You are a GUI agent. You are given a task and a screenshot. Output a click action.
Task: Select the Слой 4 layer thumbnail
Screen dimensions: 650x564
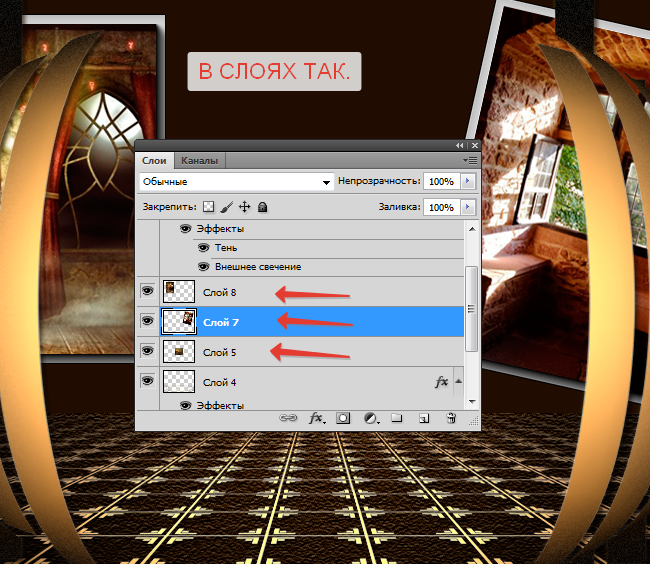(179, 381)
